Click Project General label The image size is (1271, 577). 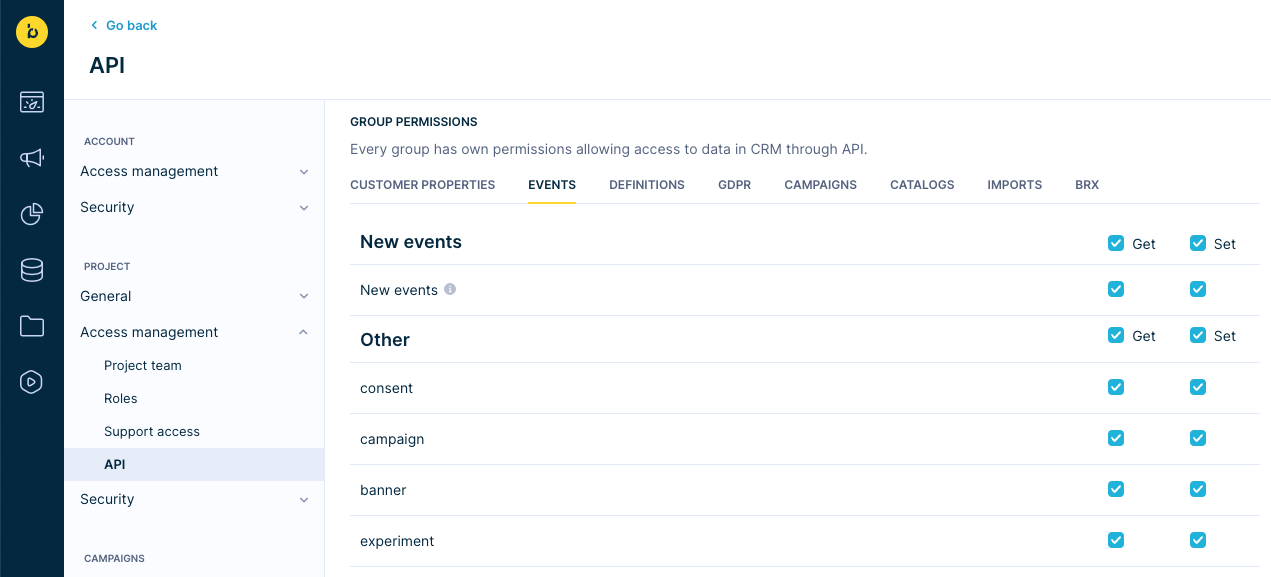tap(106, 296)
